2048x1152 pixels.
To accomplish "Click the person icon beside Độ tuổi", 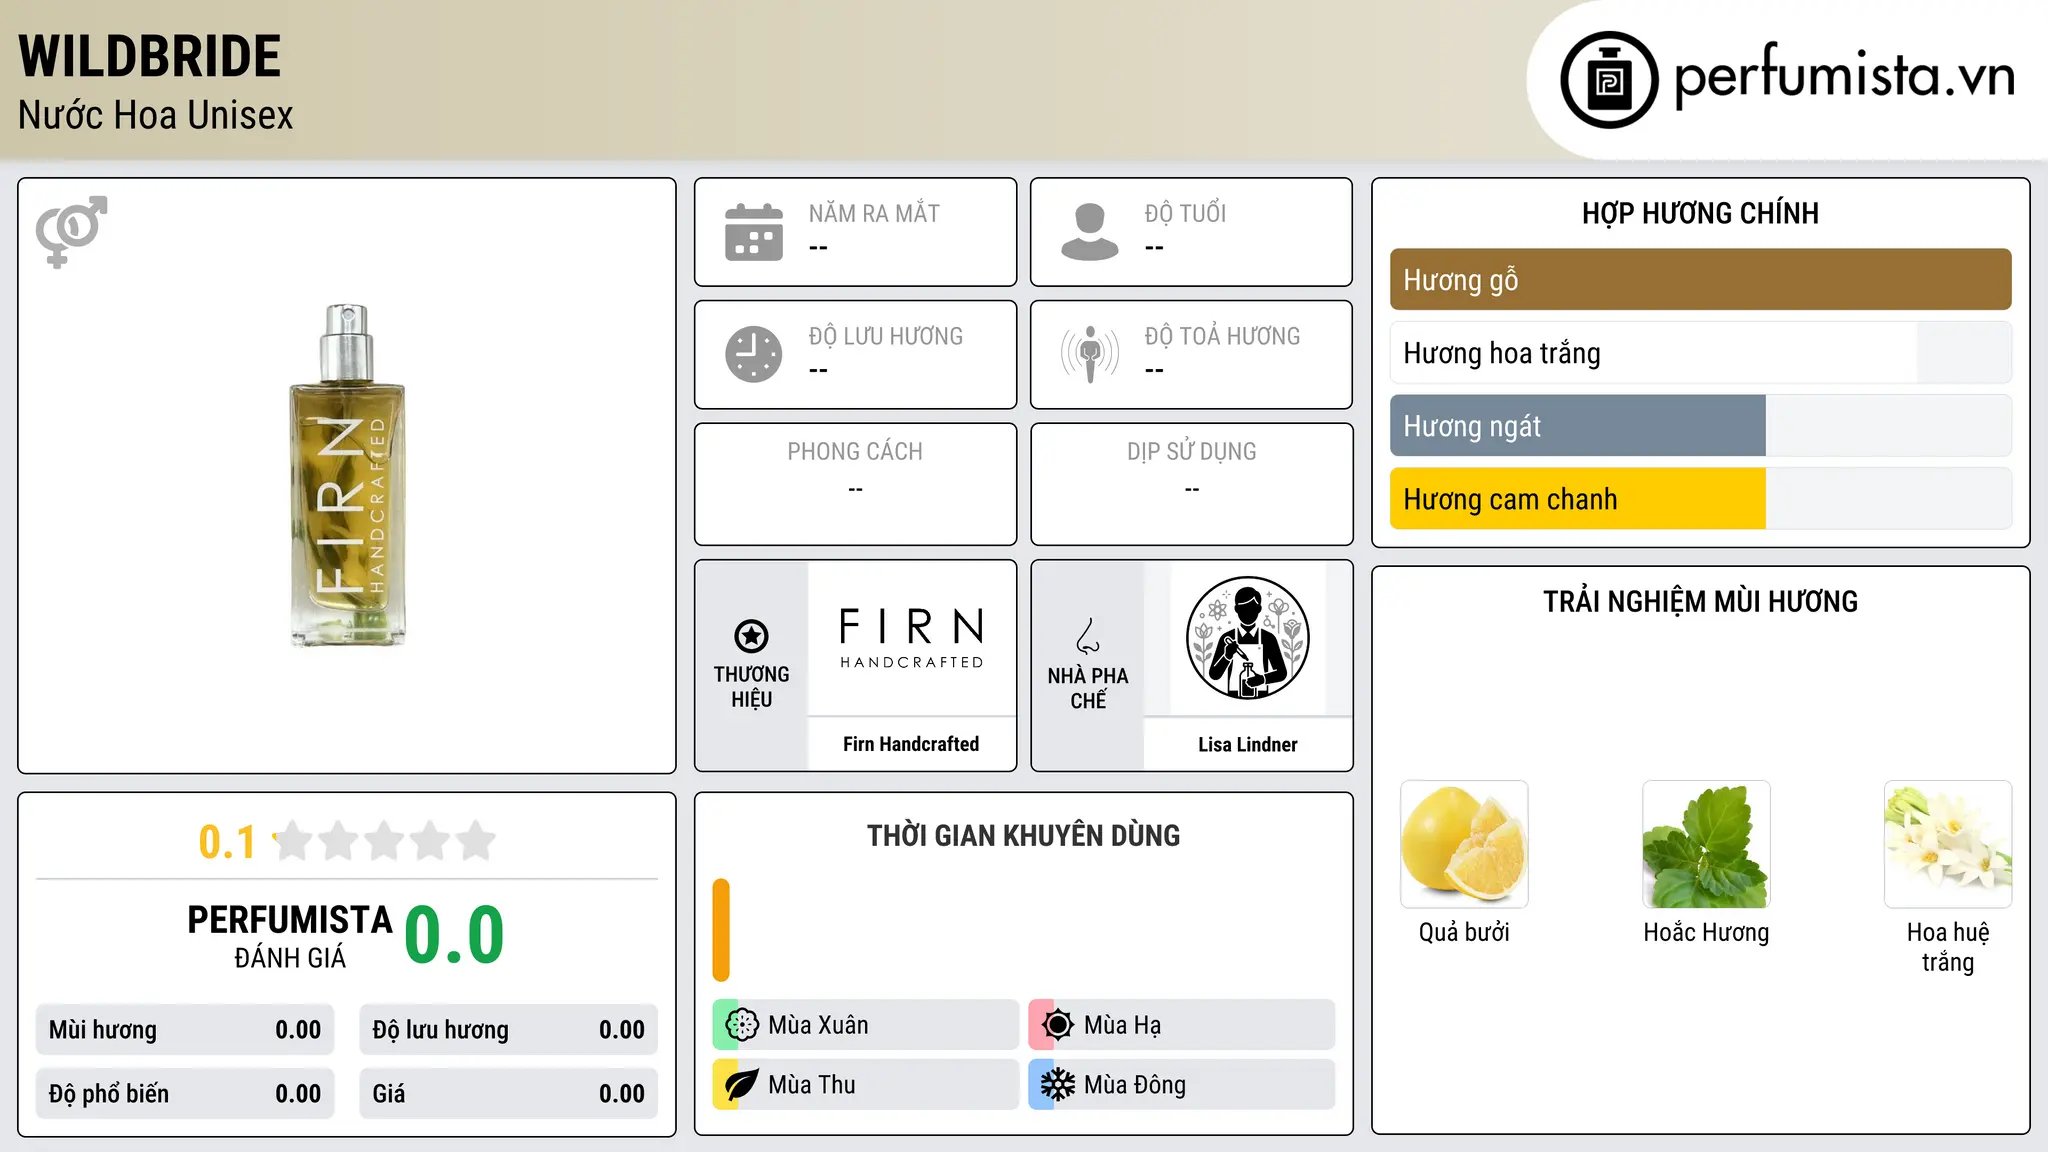I will pos(1090,232).
